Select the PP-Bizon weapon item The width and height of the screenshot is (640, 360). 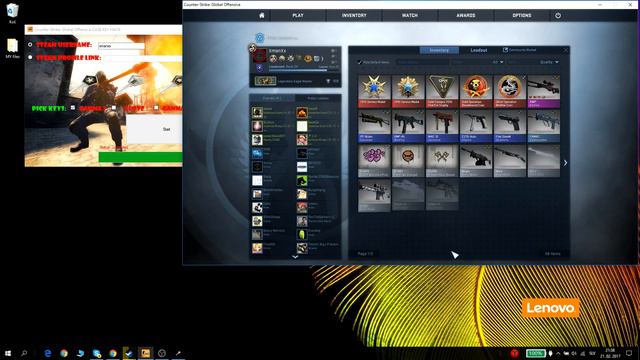374,126
